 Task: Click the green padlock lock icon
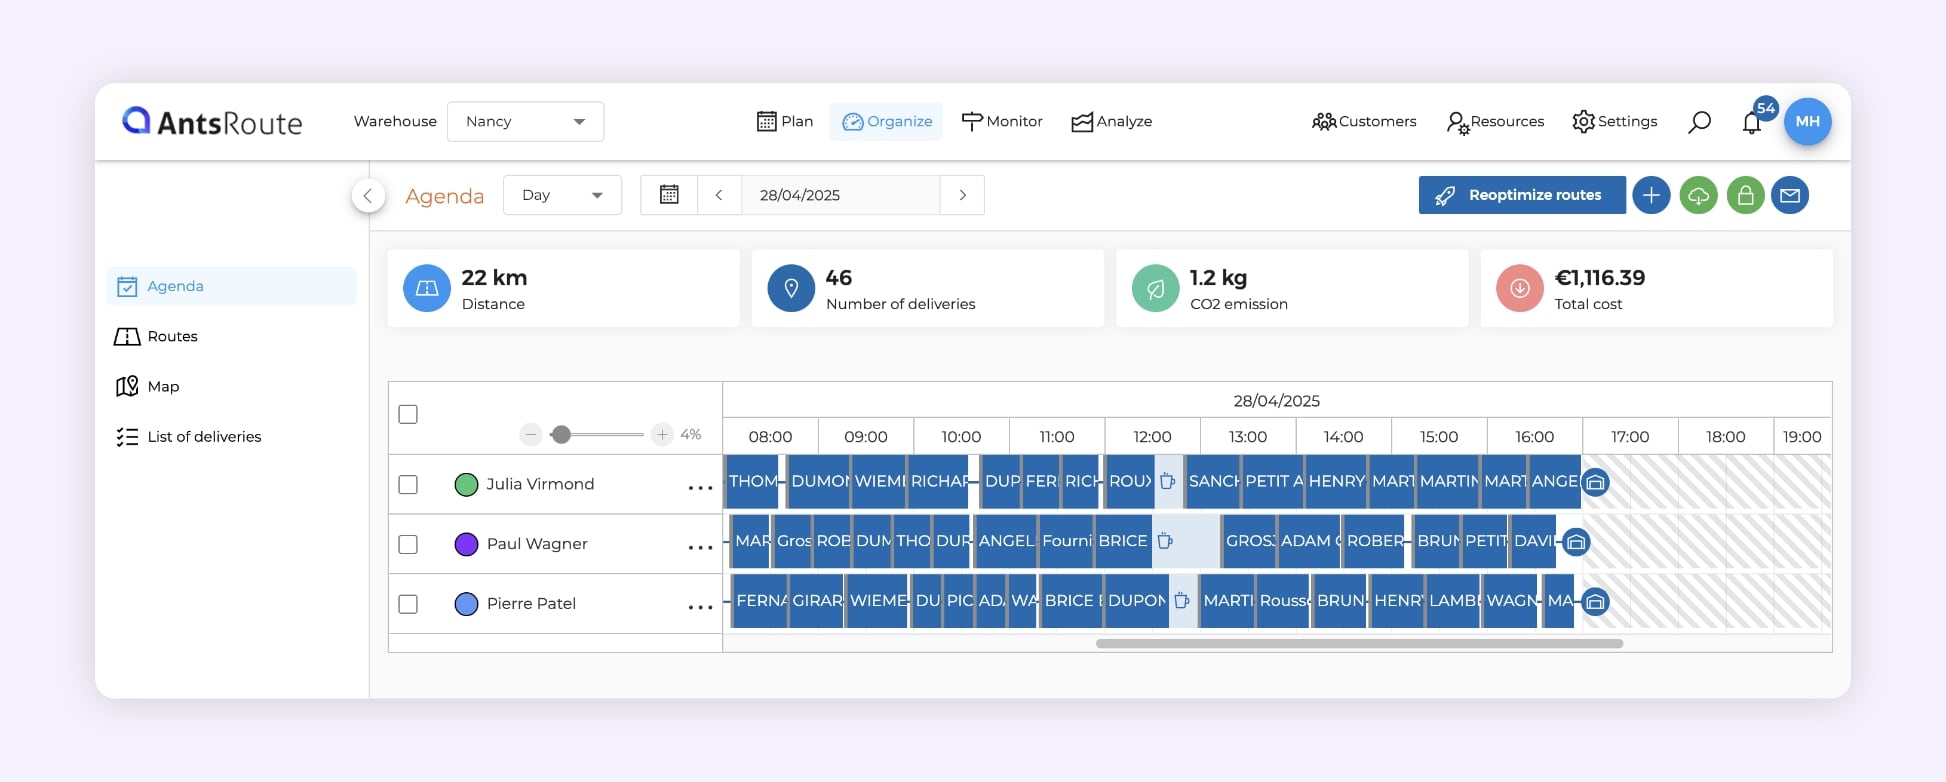(1745, 195)
